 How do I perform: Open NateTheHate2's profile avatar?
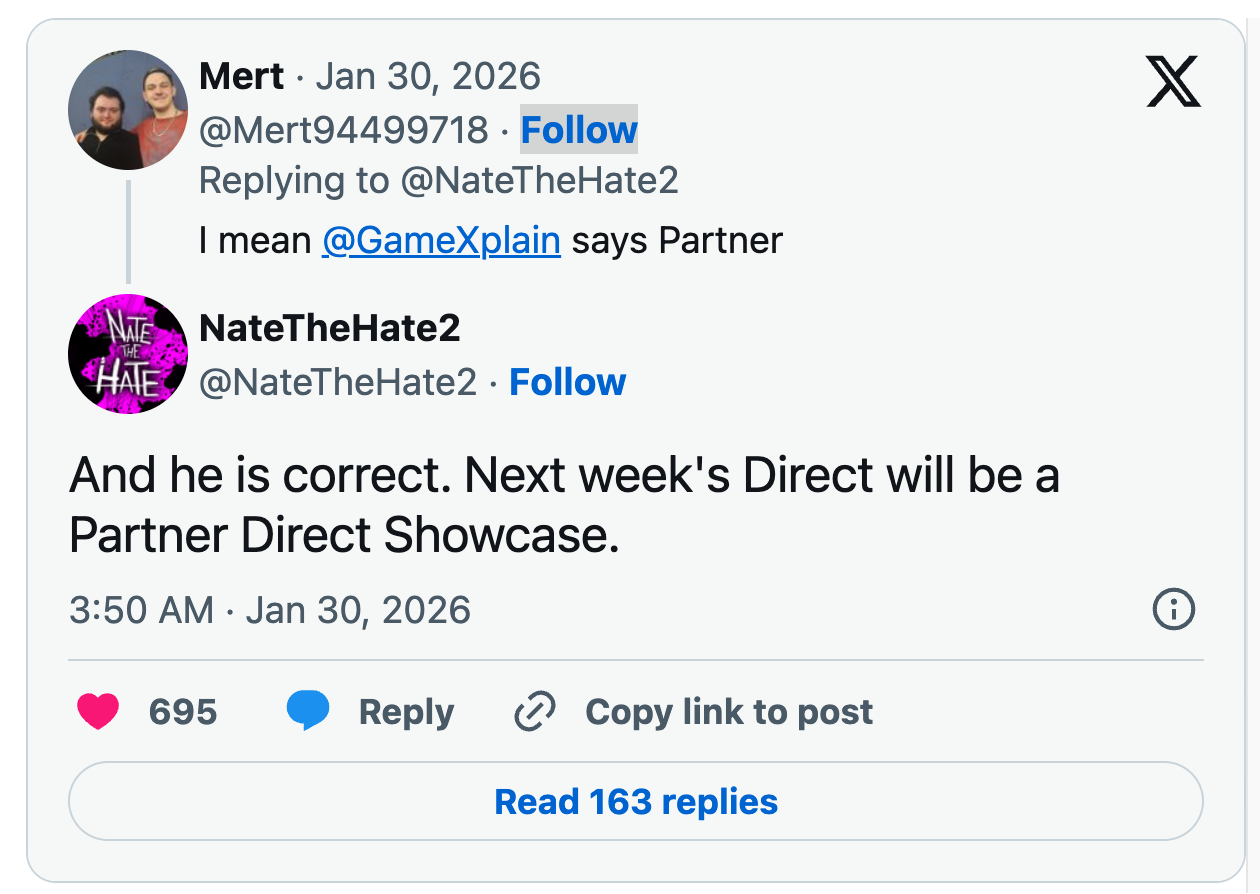click(128, 354)
